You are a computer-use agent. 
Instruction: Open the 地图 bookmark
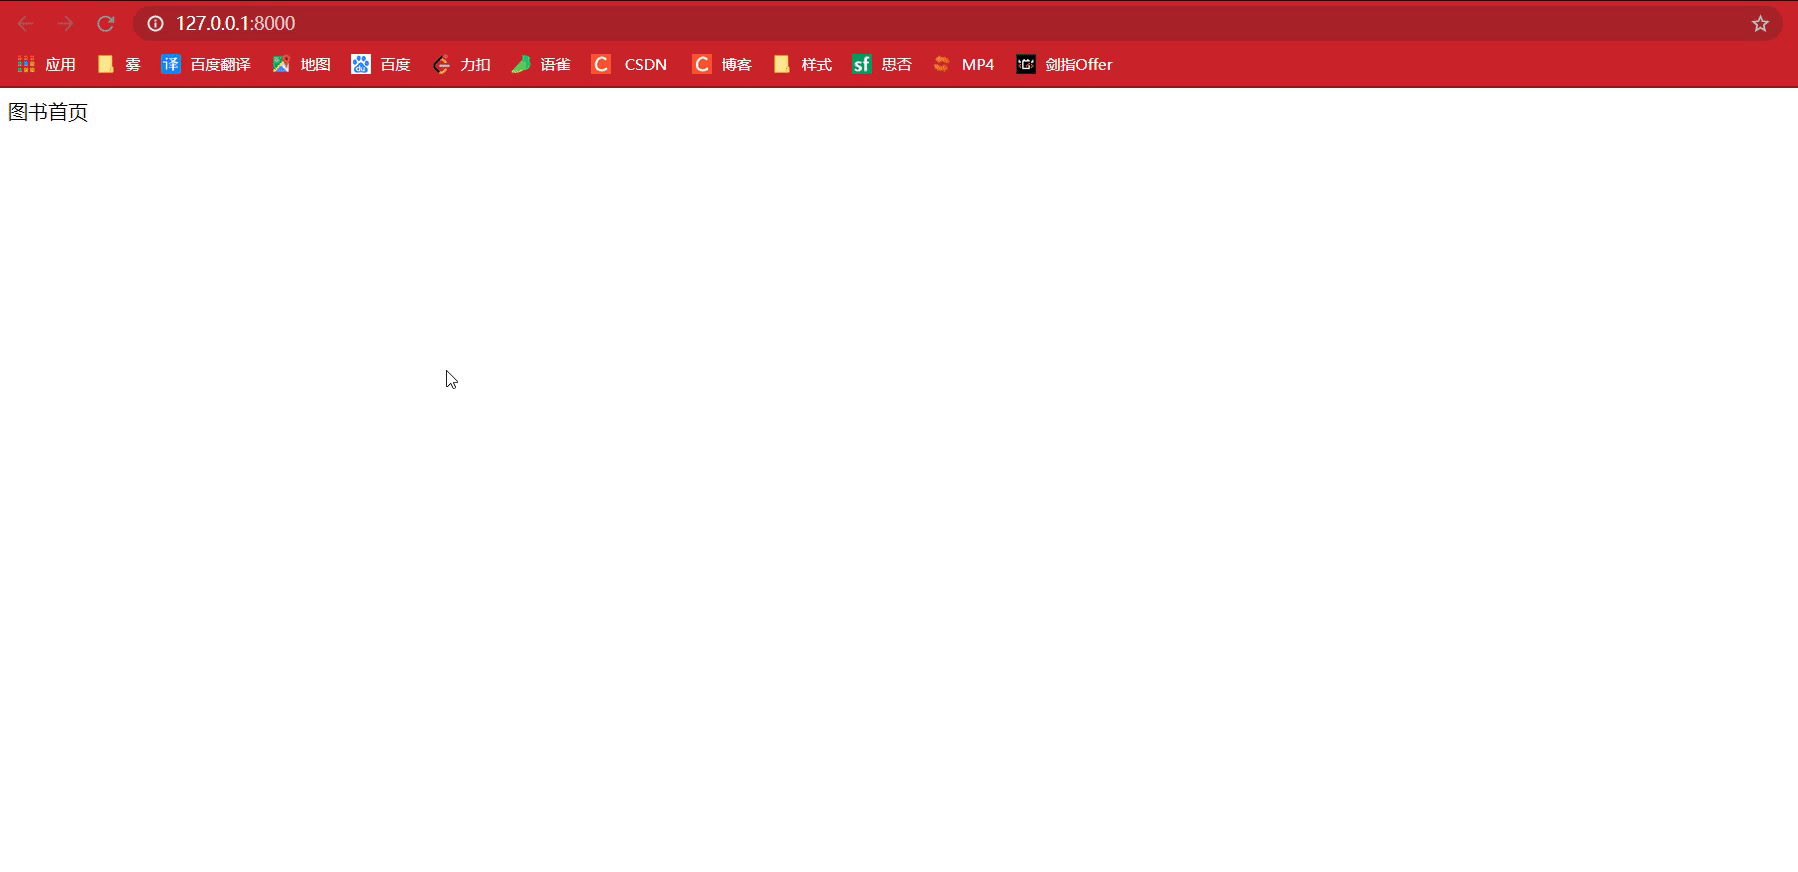pos(301,64)
